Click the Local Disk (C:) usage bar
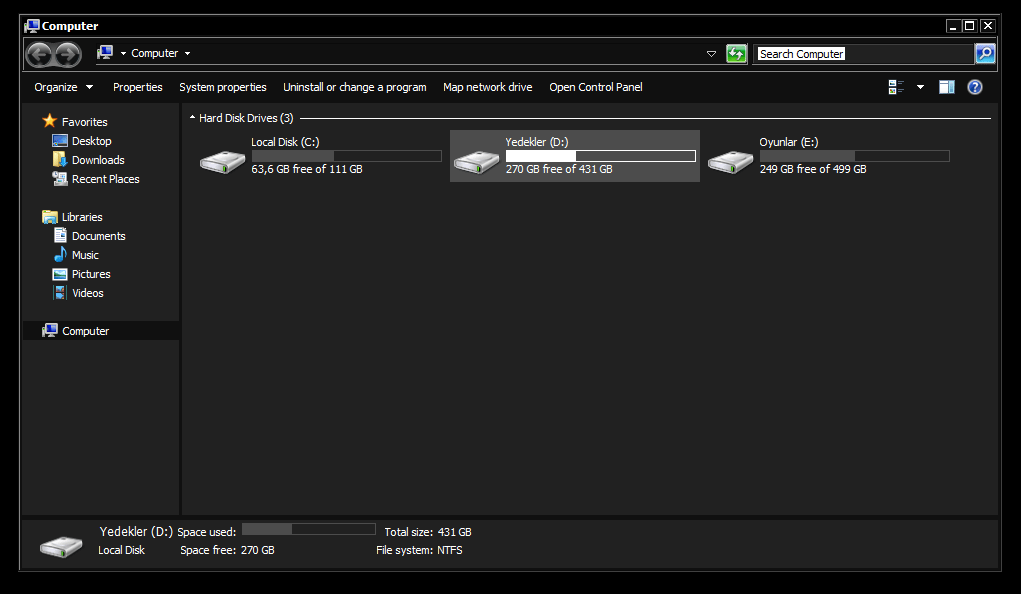The width and height of the screenshot is (1021, 594). coord(346,156)
